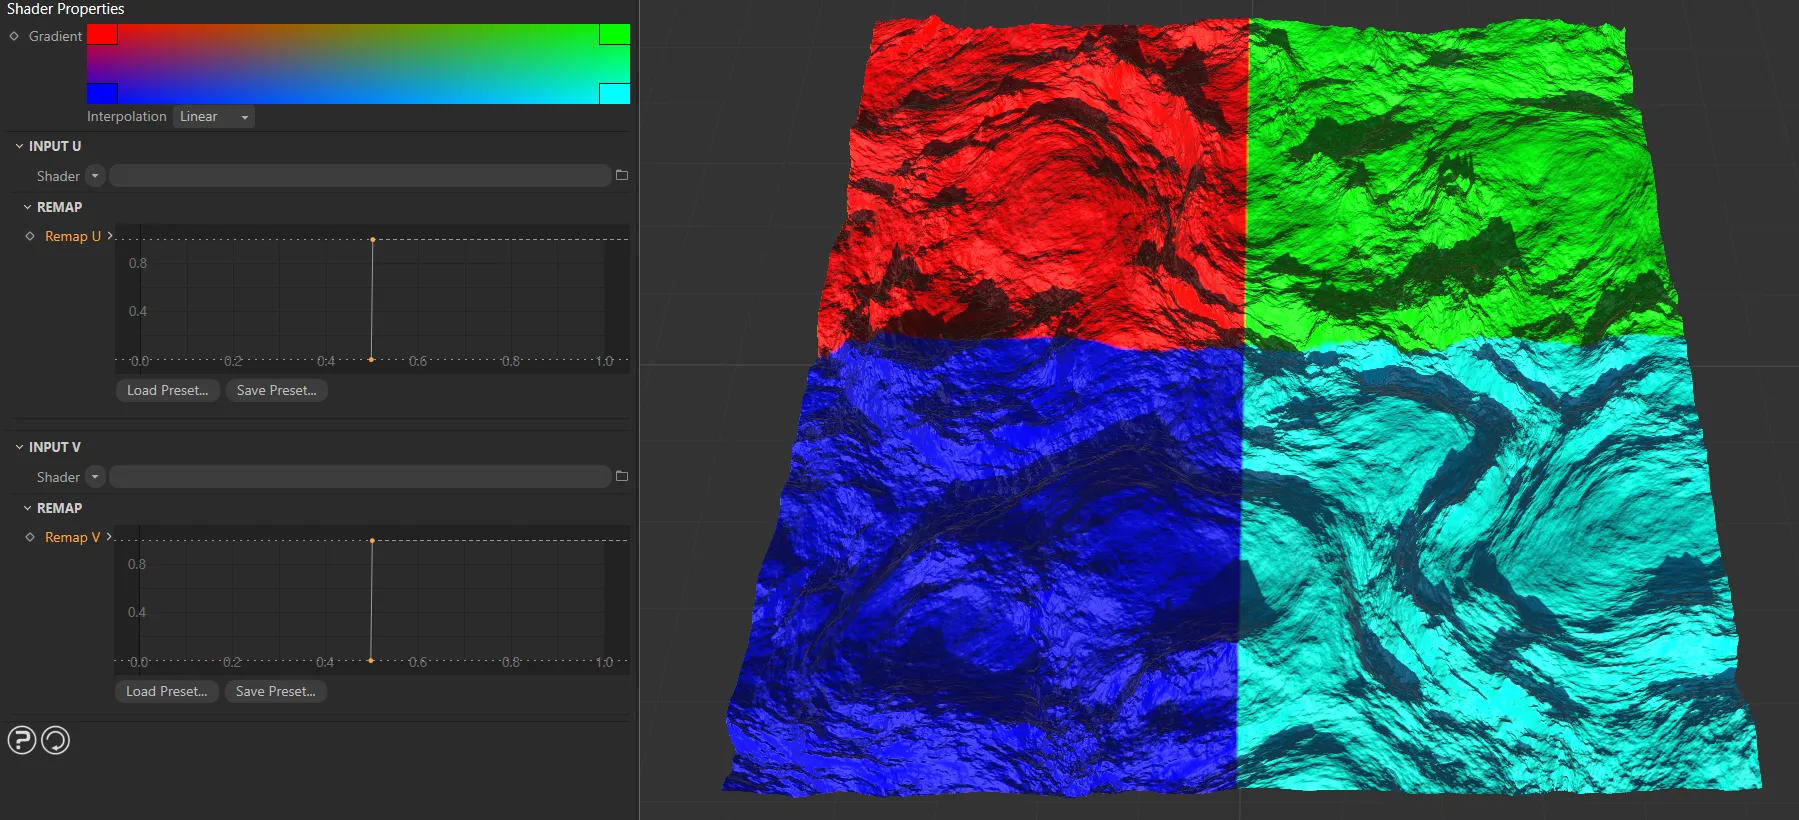The width and height of the screenshot is (1799, 820).
Task: Collapse the INPUT V section
Action: 19,447
